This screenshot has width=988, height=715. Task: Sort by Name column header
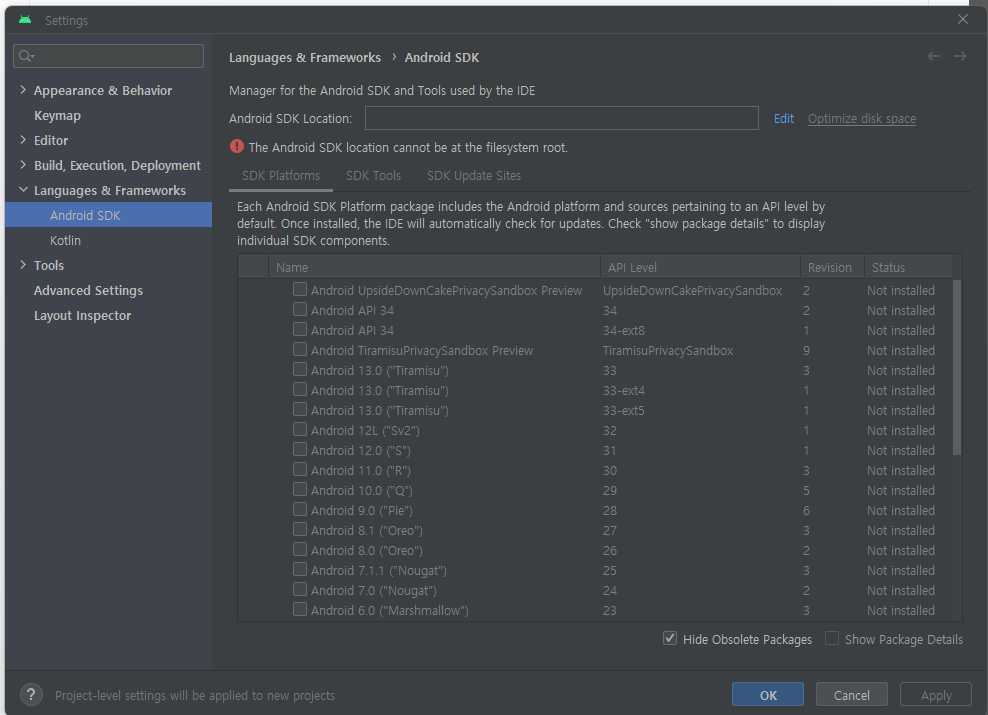tap(435, 267)
